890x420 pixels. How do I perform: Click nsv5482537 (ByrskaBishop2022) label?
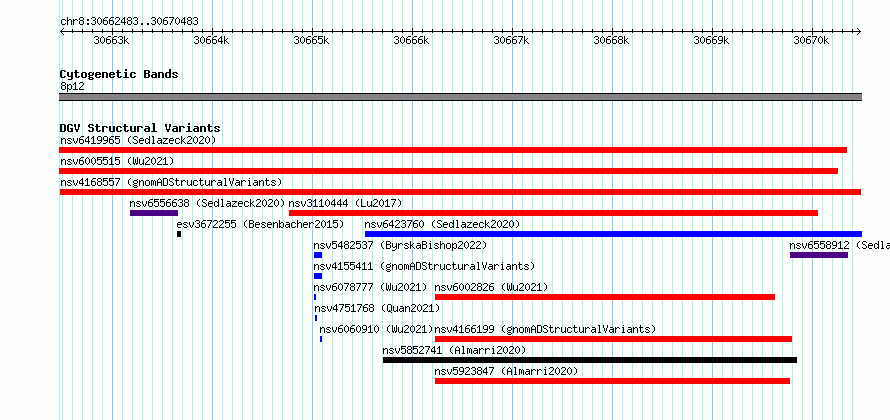[400, 245]
